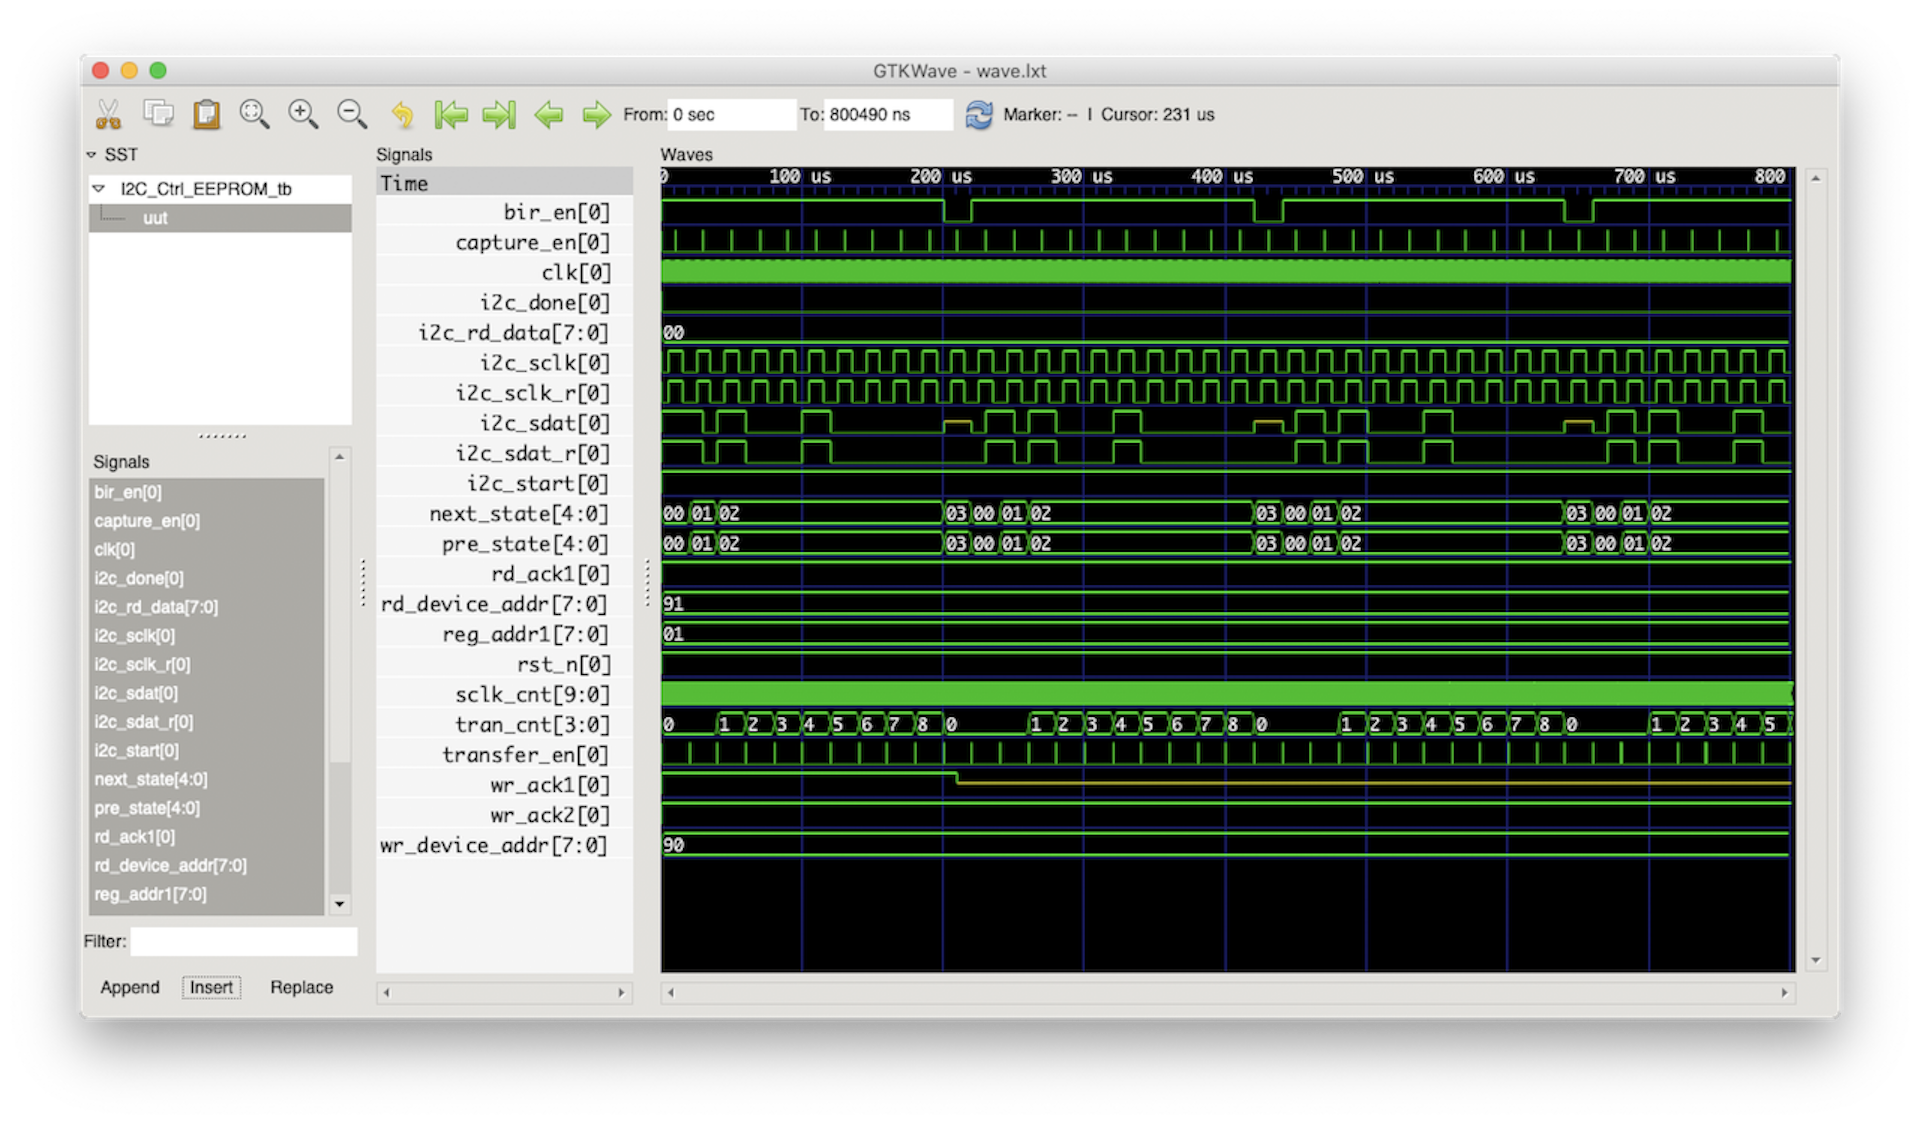Click the waves horizontal scrollbar right arrow

(1785, 993)
